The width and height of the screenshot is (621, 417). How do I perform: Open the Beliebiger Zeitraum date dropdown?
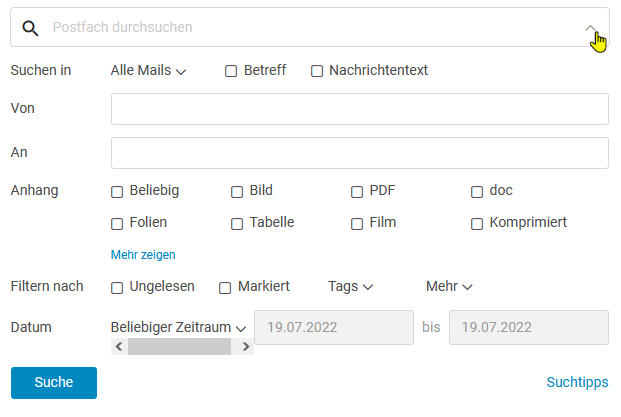pos(178,328)
